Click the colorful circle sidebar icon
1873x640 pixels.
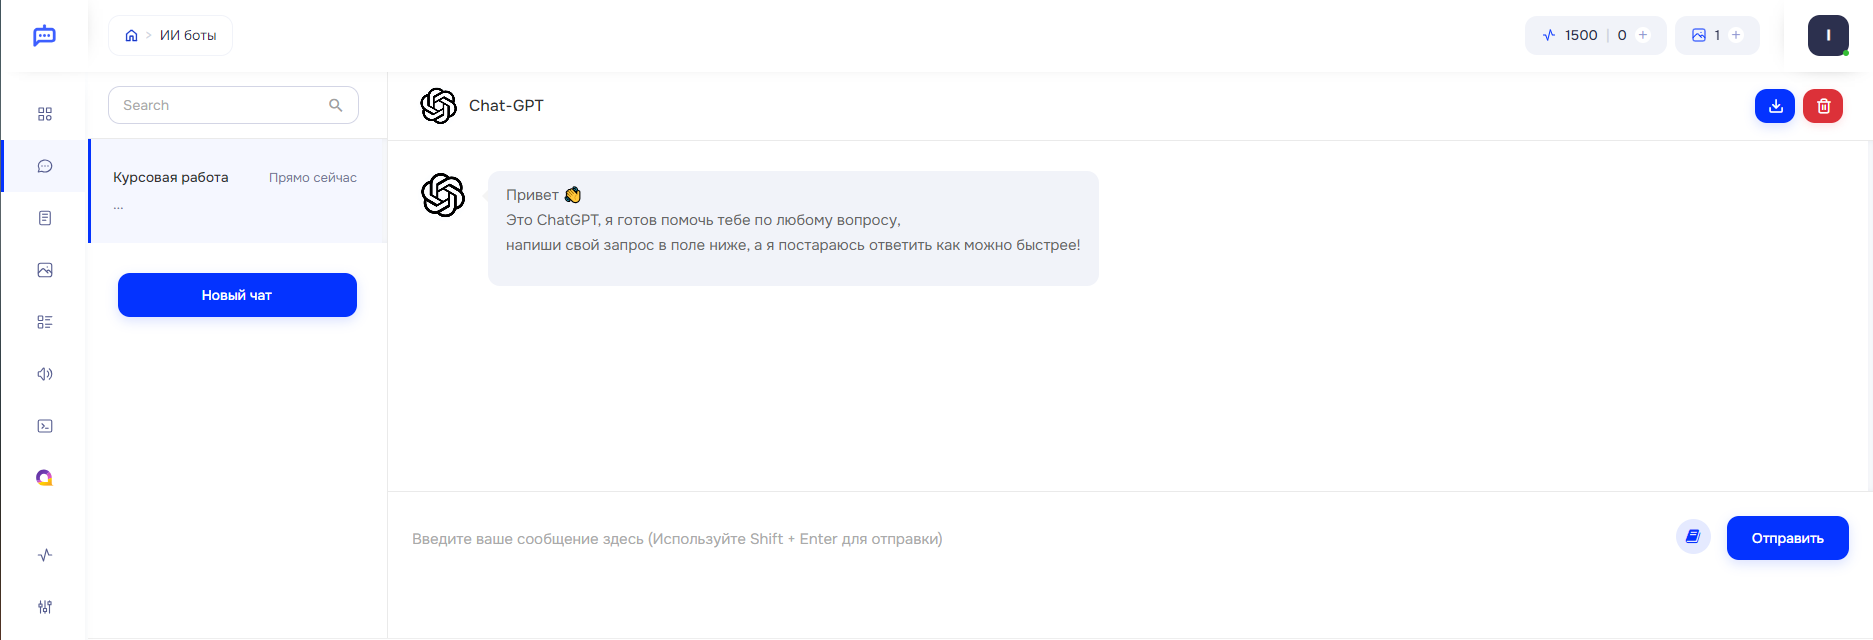(45, 478)
